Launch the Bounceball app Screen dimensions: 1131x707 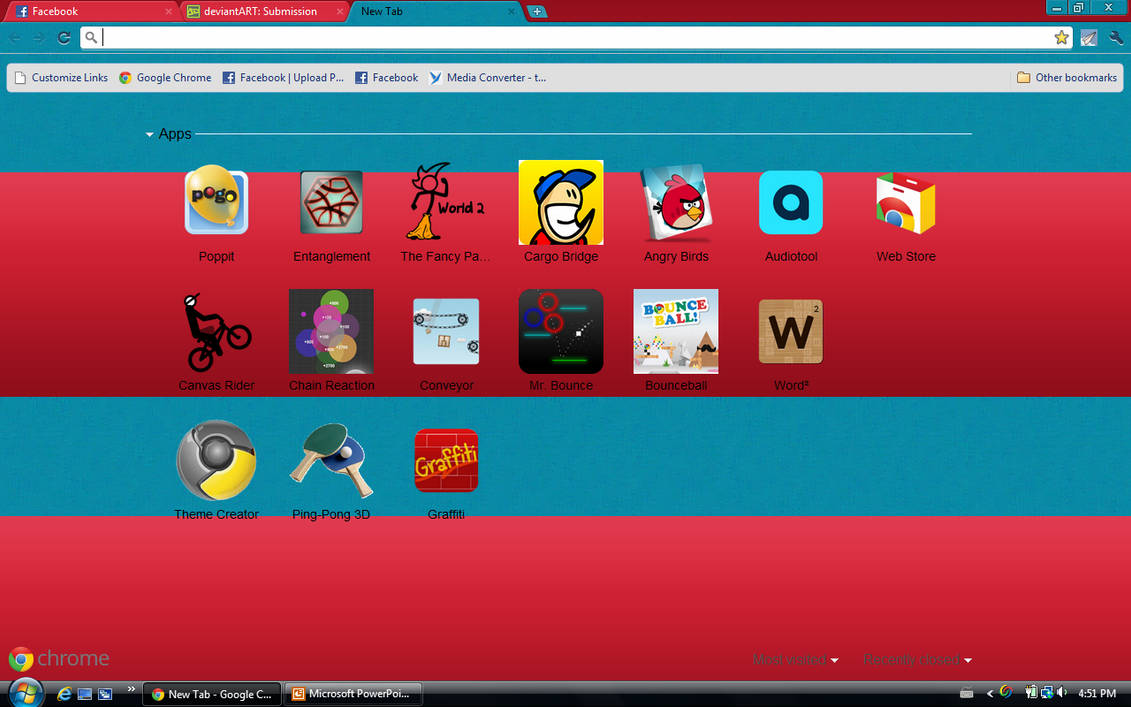tap(676, 332)
